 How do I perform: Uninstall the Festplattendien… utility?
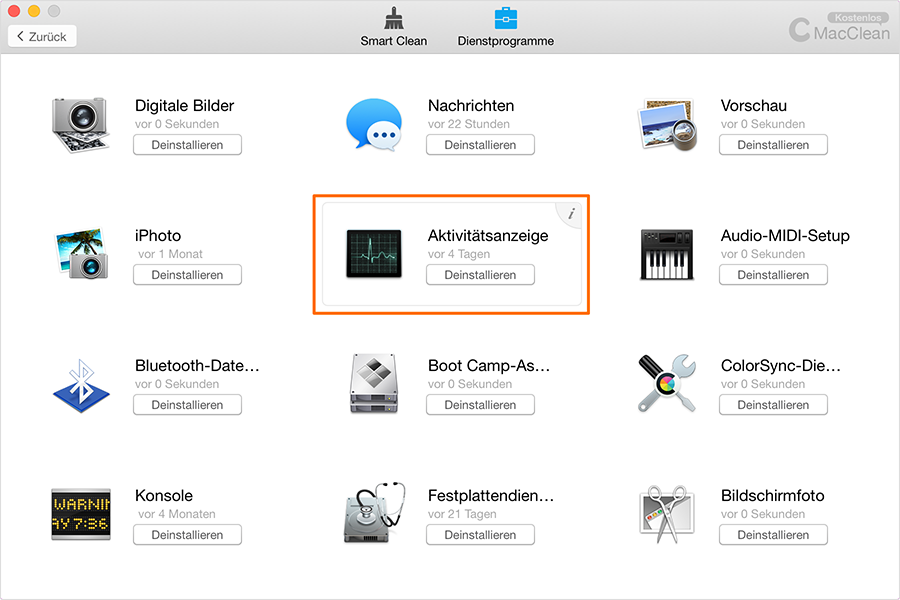(480, 535)
